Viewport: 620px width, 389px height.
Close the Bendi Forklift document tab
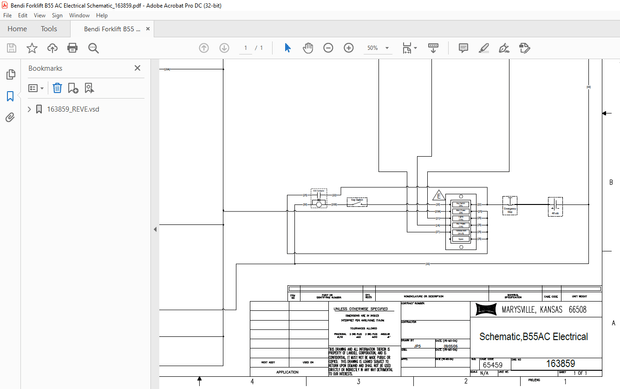[x=148, y=29]
